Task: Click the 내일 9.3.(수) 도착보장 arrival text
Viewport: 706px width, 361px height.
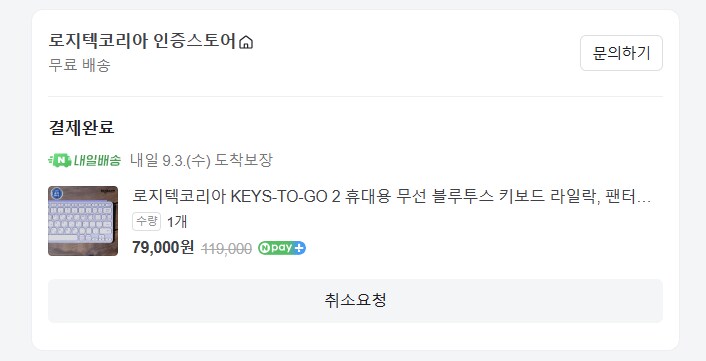Action: pyautogui.click(x=201, y=160)
